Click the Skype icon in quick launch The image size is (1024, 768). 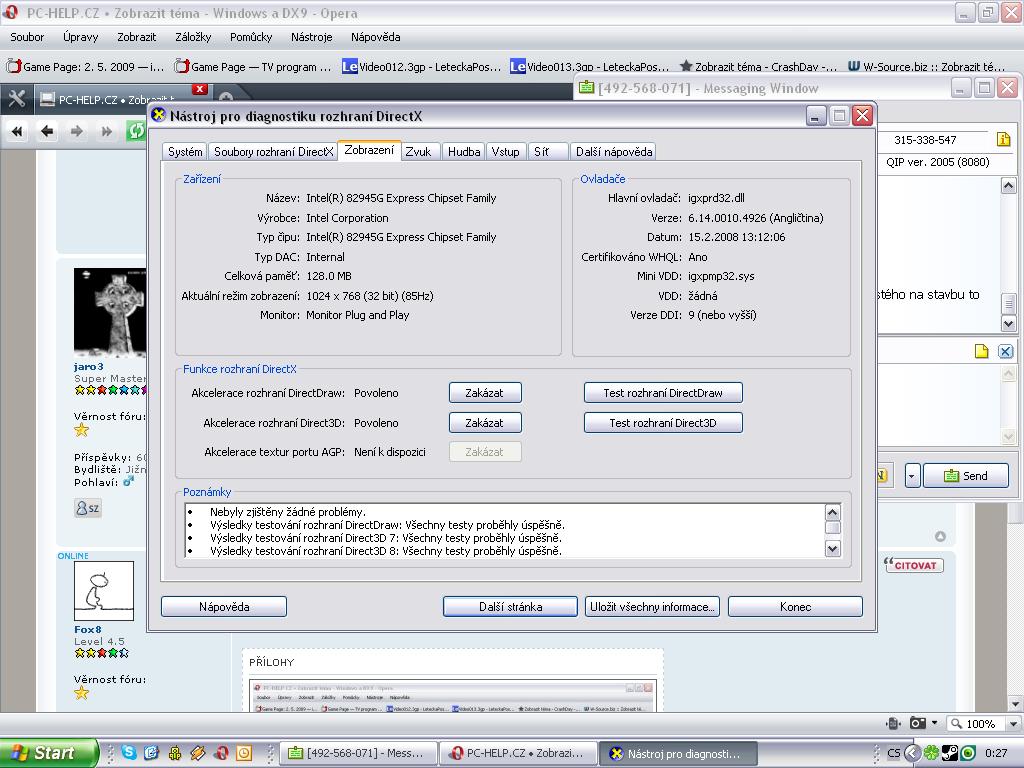pos(129,753)
